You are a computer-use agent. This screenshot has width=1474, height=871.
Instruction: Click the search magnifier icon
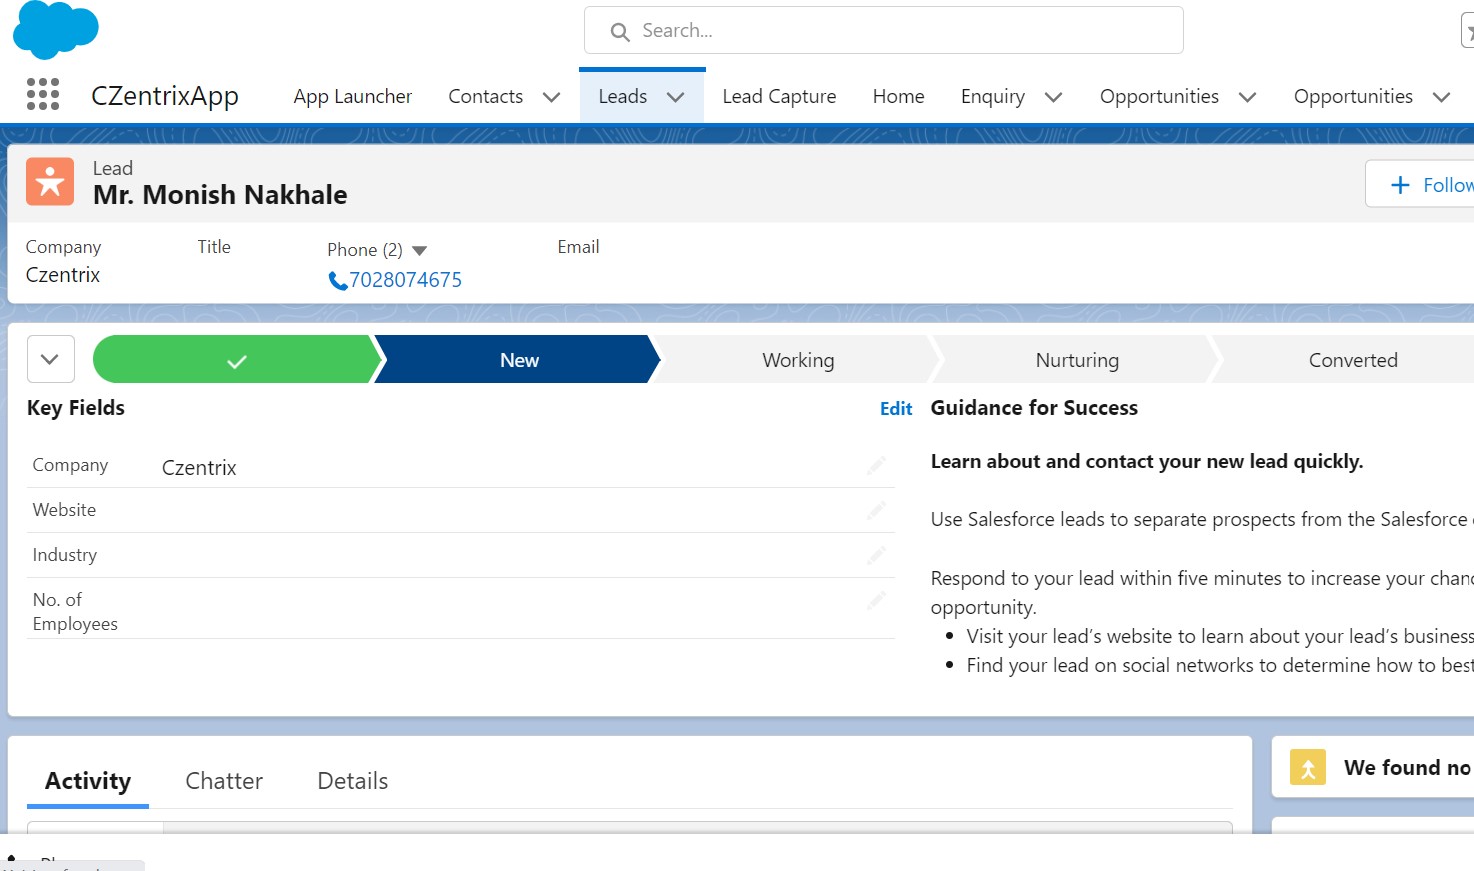coord(619,31)
